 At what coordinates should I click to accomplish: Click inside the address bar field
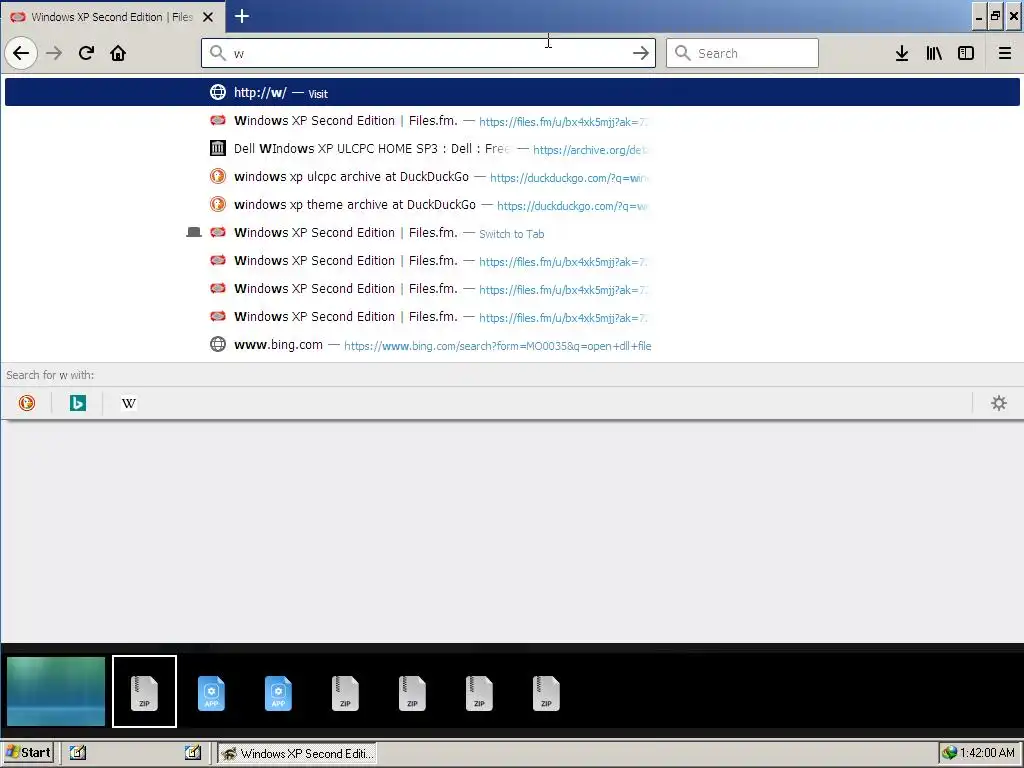coord(428,53)
